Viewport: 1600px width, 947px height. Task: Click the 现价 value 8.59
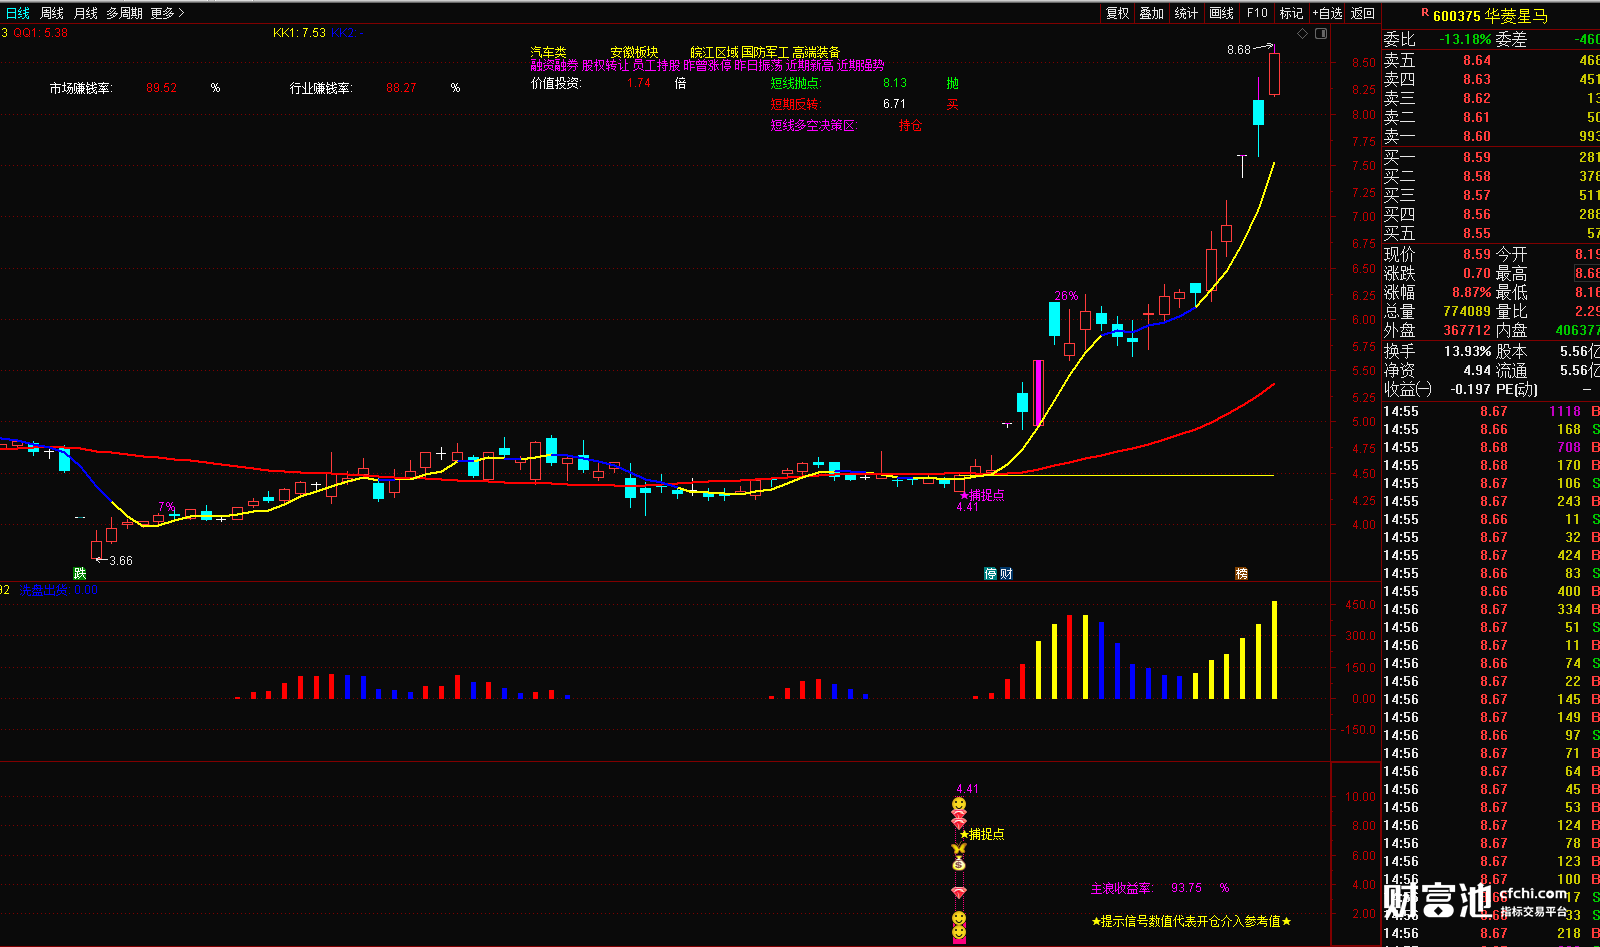coord(1476,255)
